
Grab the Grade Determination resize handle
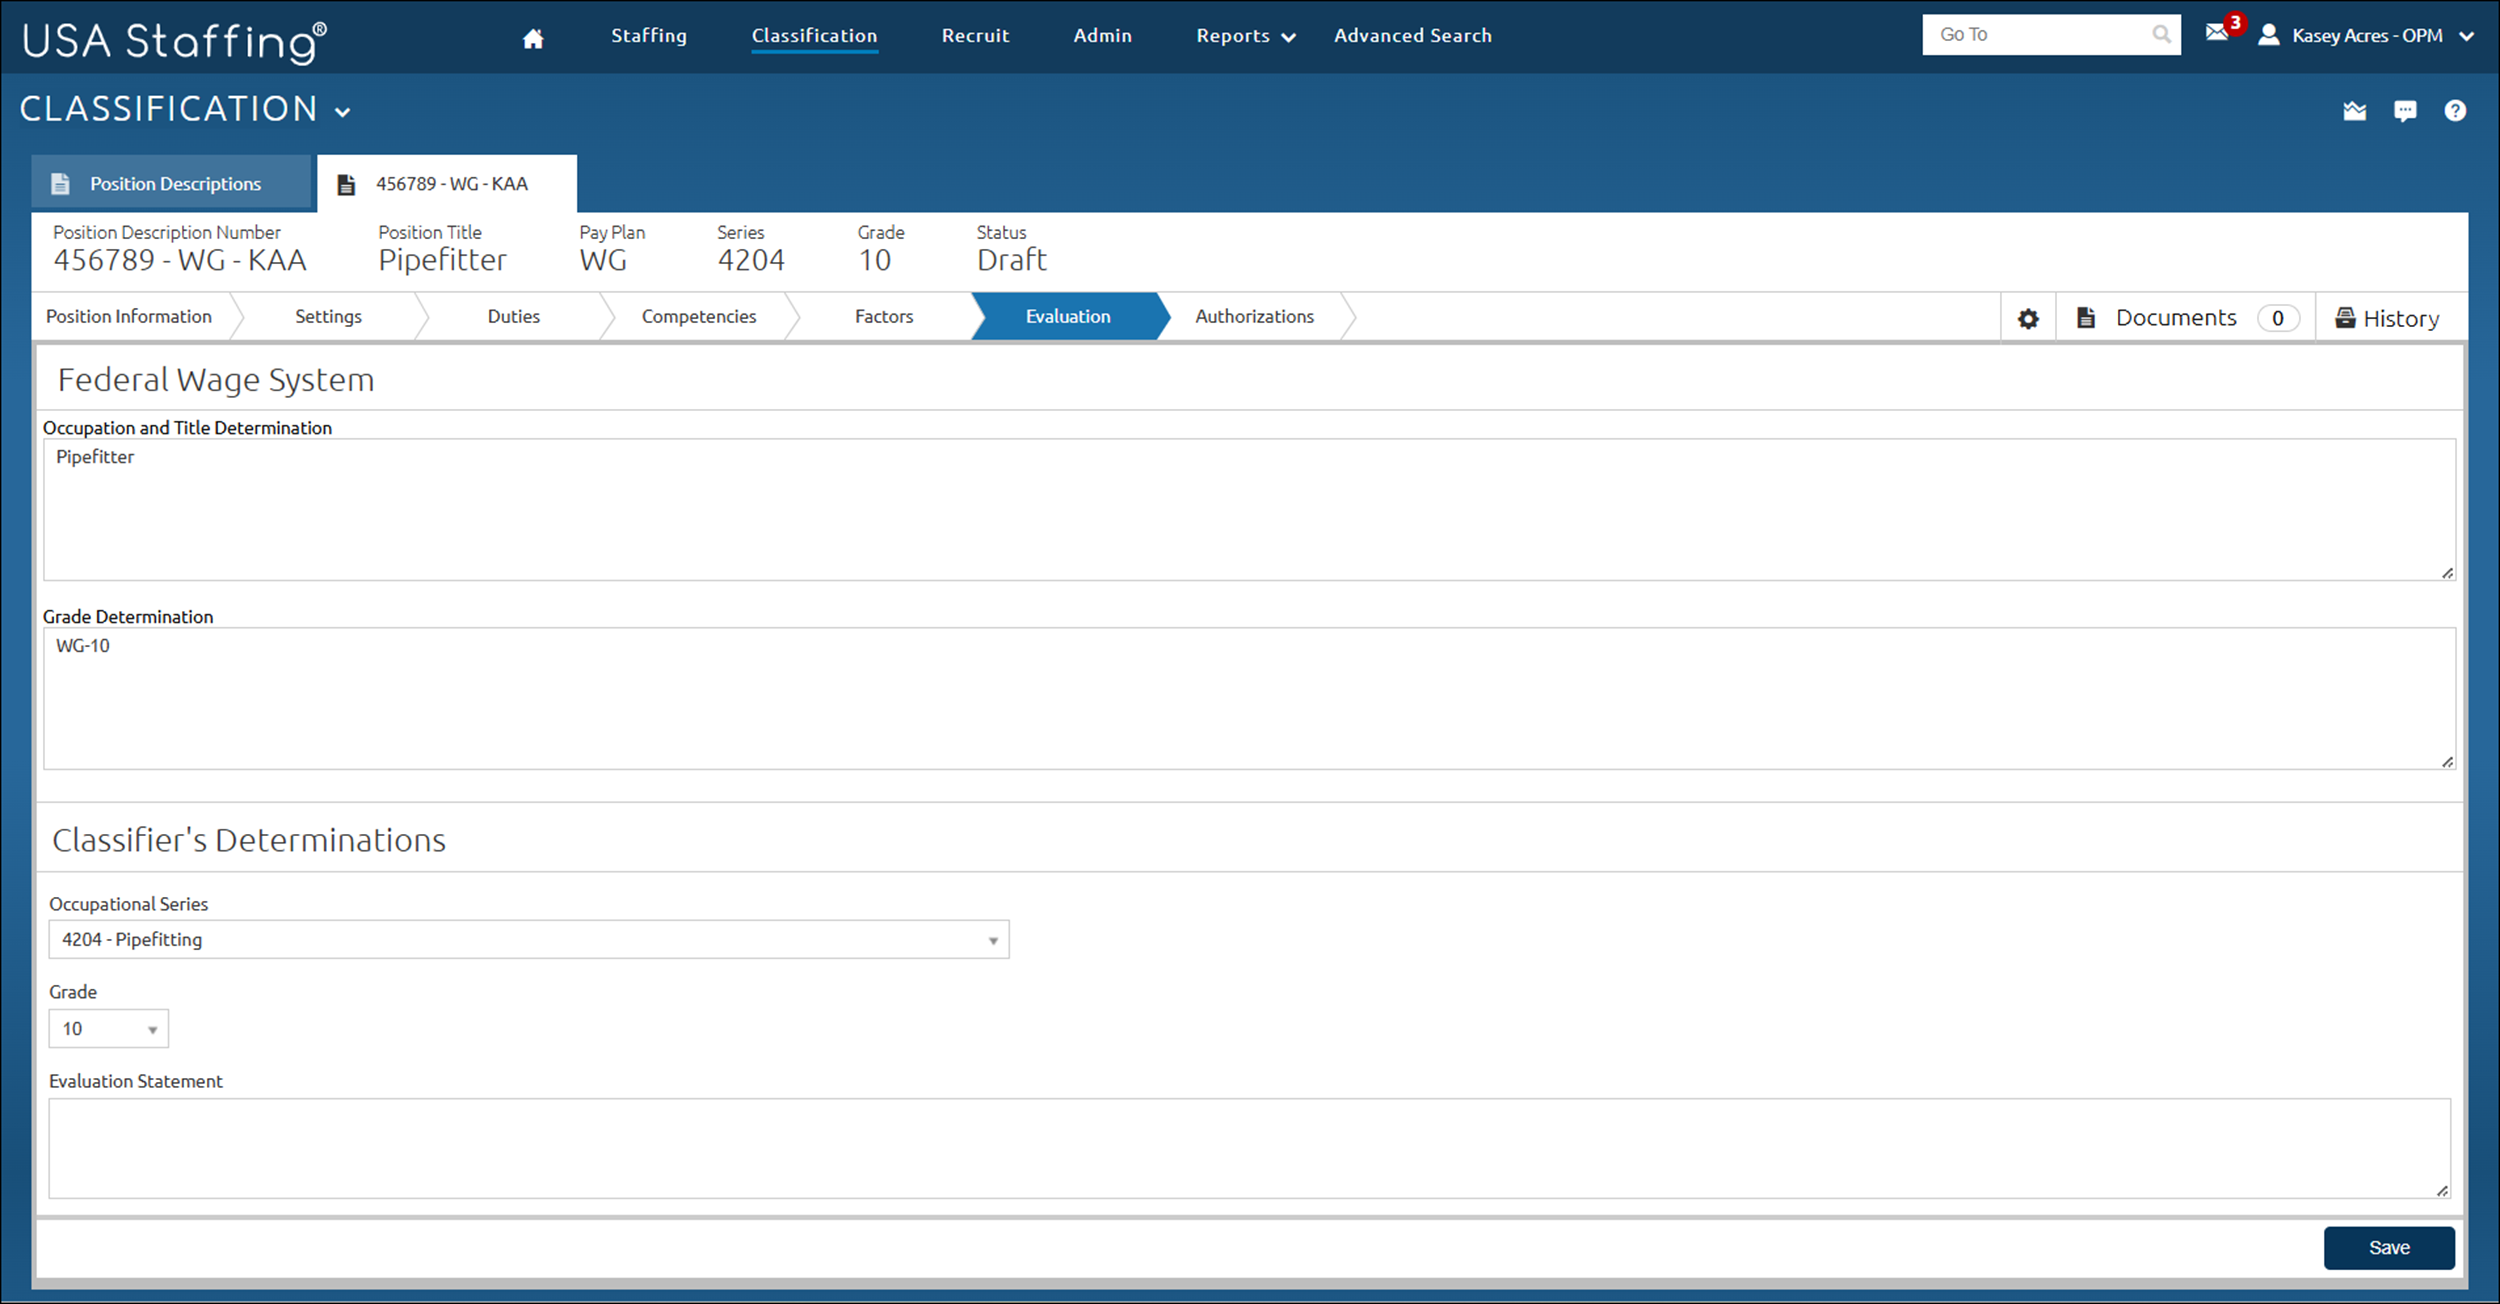click(x=2447, y=761)
